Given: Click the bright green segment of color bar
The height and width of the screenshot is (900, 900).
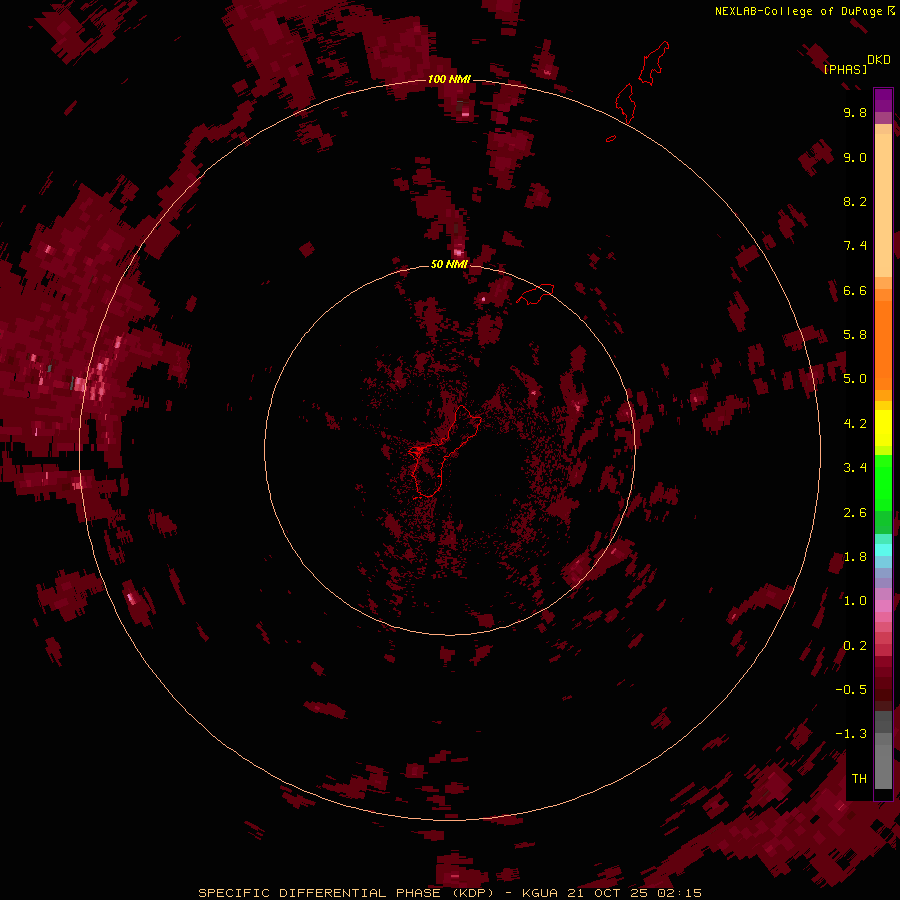Looking at the screenshot, I should 883,482.
